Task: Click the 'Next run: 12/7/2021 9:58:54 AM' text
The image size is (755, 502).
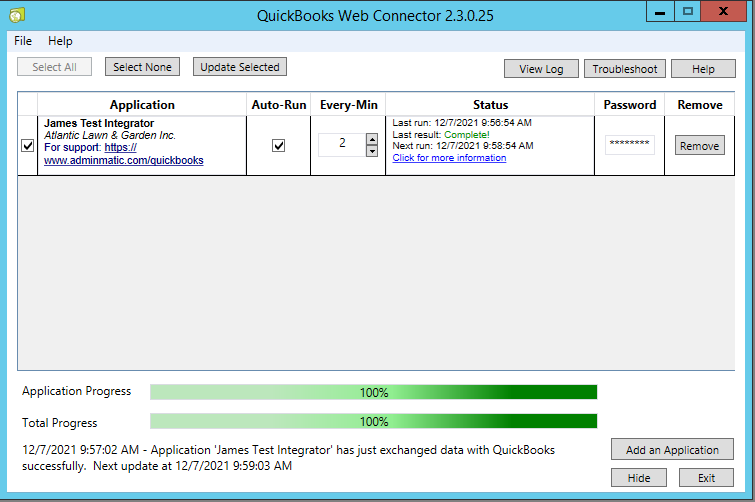Action: click(463, 145)
